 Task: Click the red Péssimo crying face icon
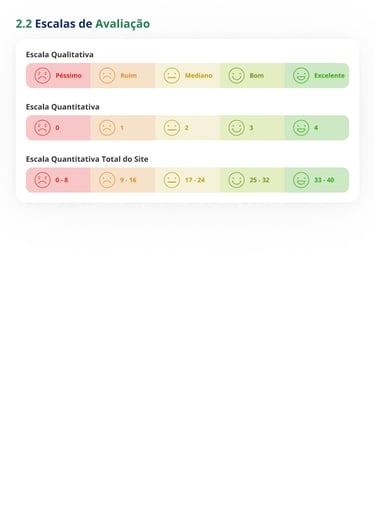(42, 75)
